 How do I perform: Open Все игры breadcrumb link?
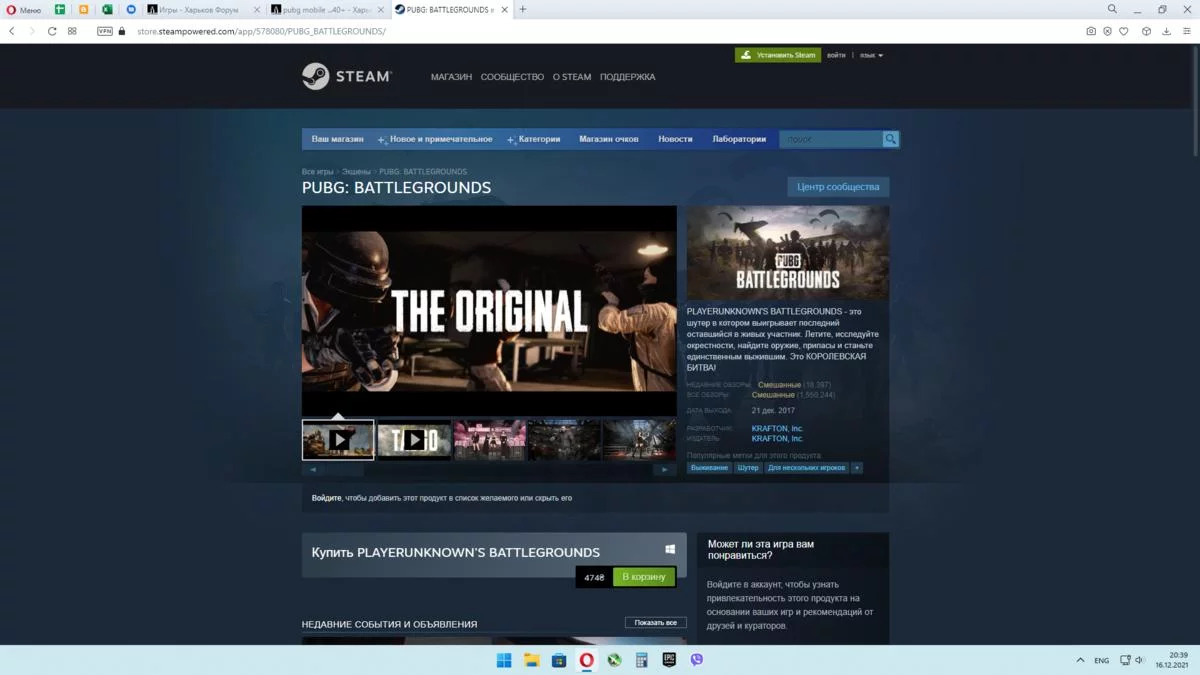[x=318, y=172]
